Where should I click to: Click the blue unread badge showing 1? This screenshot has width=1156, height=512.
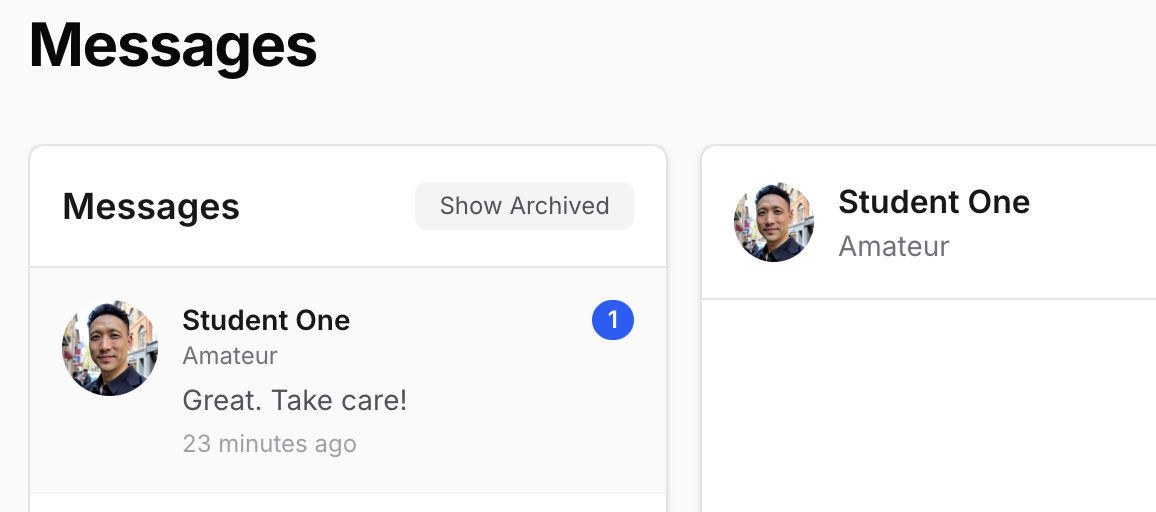pyautogui.click(x=613, y=321)
